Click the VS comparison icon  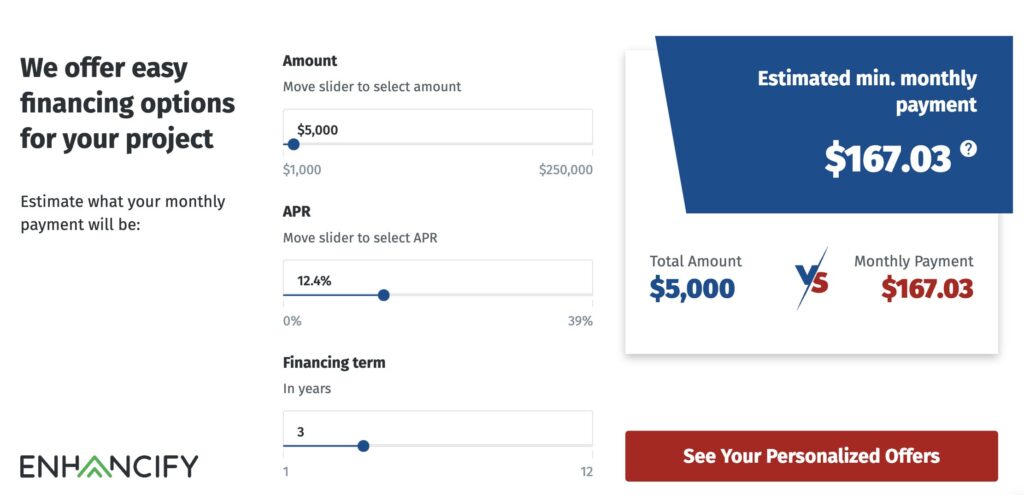coord(812,279)
